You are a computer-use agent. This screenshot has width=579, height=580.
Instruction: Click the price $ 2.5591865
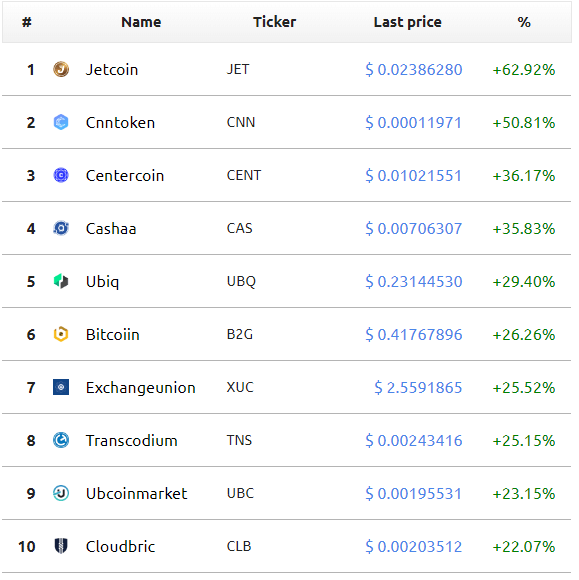(418, 387)
